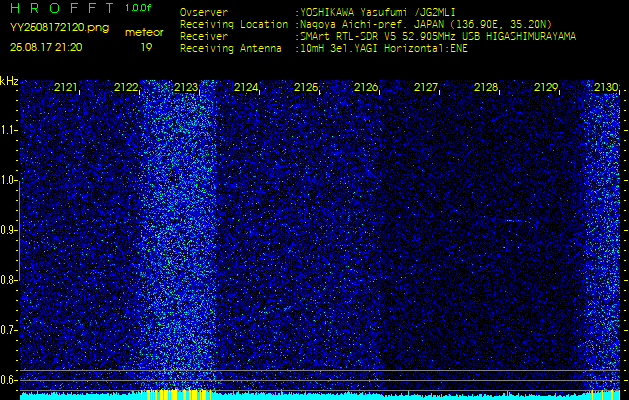This screenshot has width=629, height=400.
Task: Click the Receiver label
Action: click(x=204, y=37)
